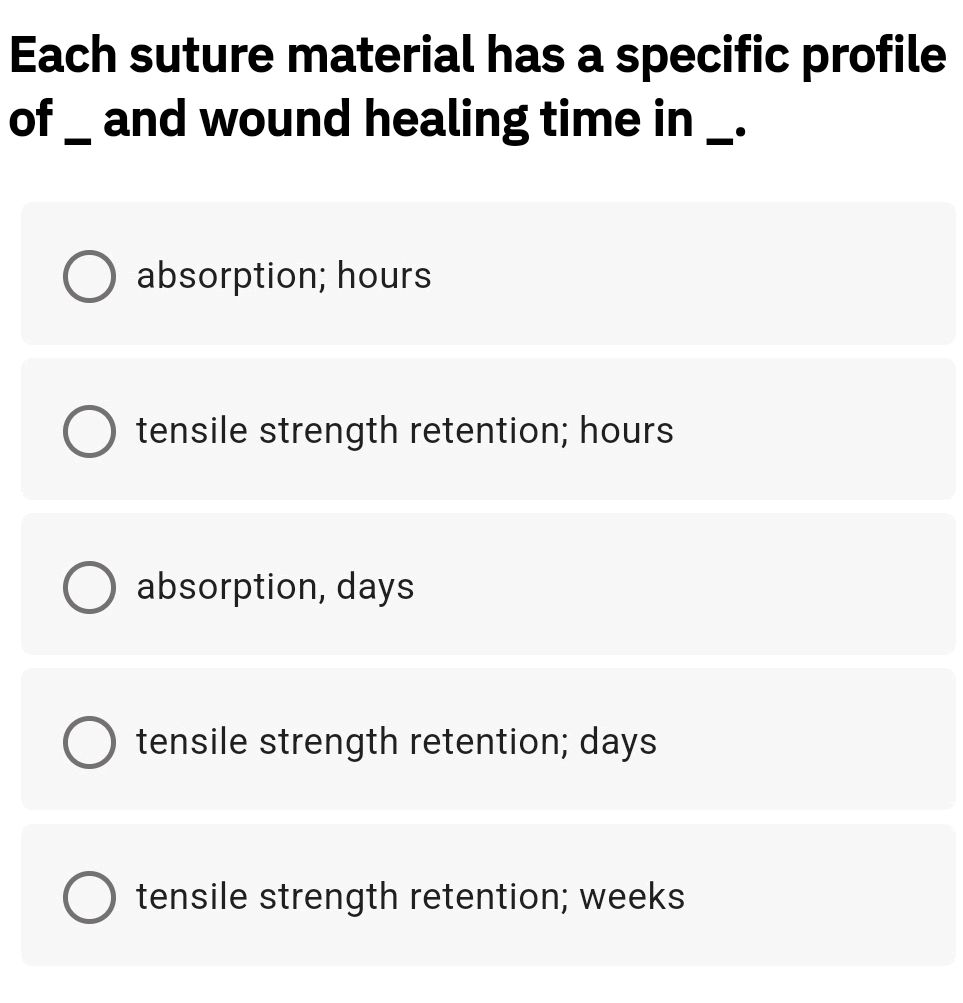This screenshot has height=1003, width=963.
Task: Click the text 'absorption; hours'
Action: 284,276
